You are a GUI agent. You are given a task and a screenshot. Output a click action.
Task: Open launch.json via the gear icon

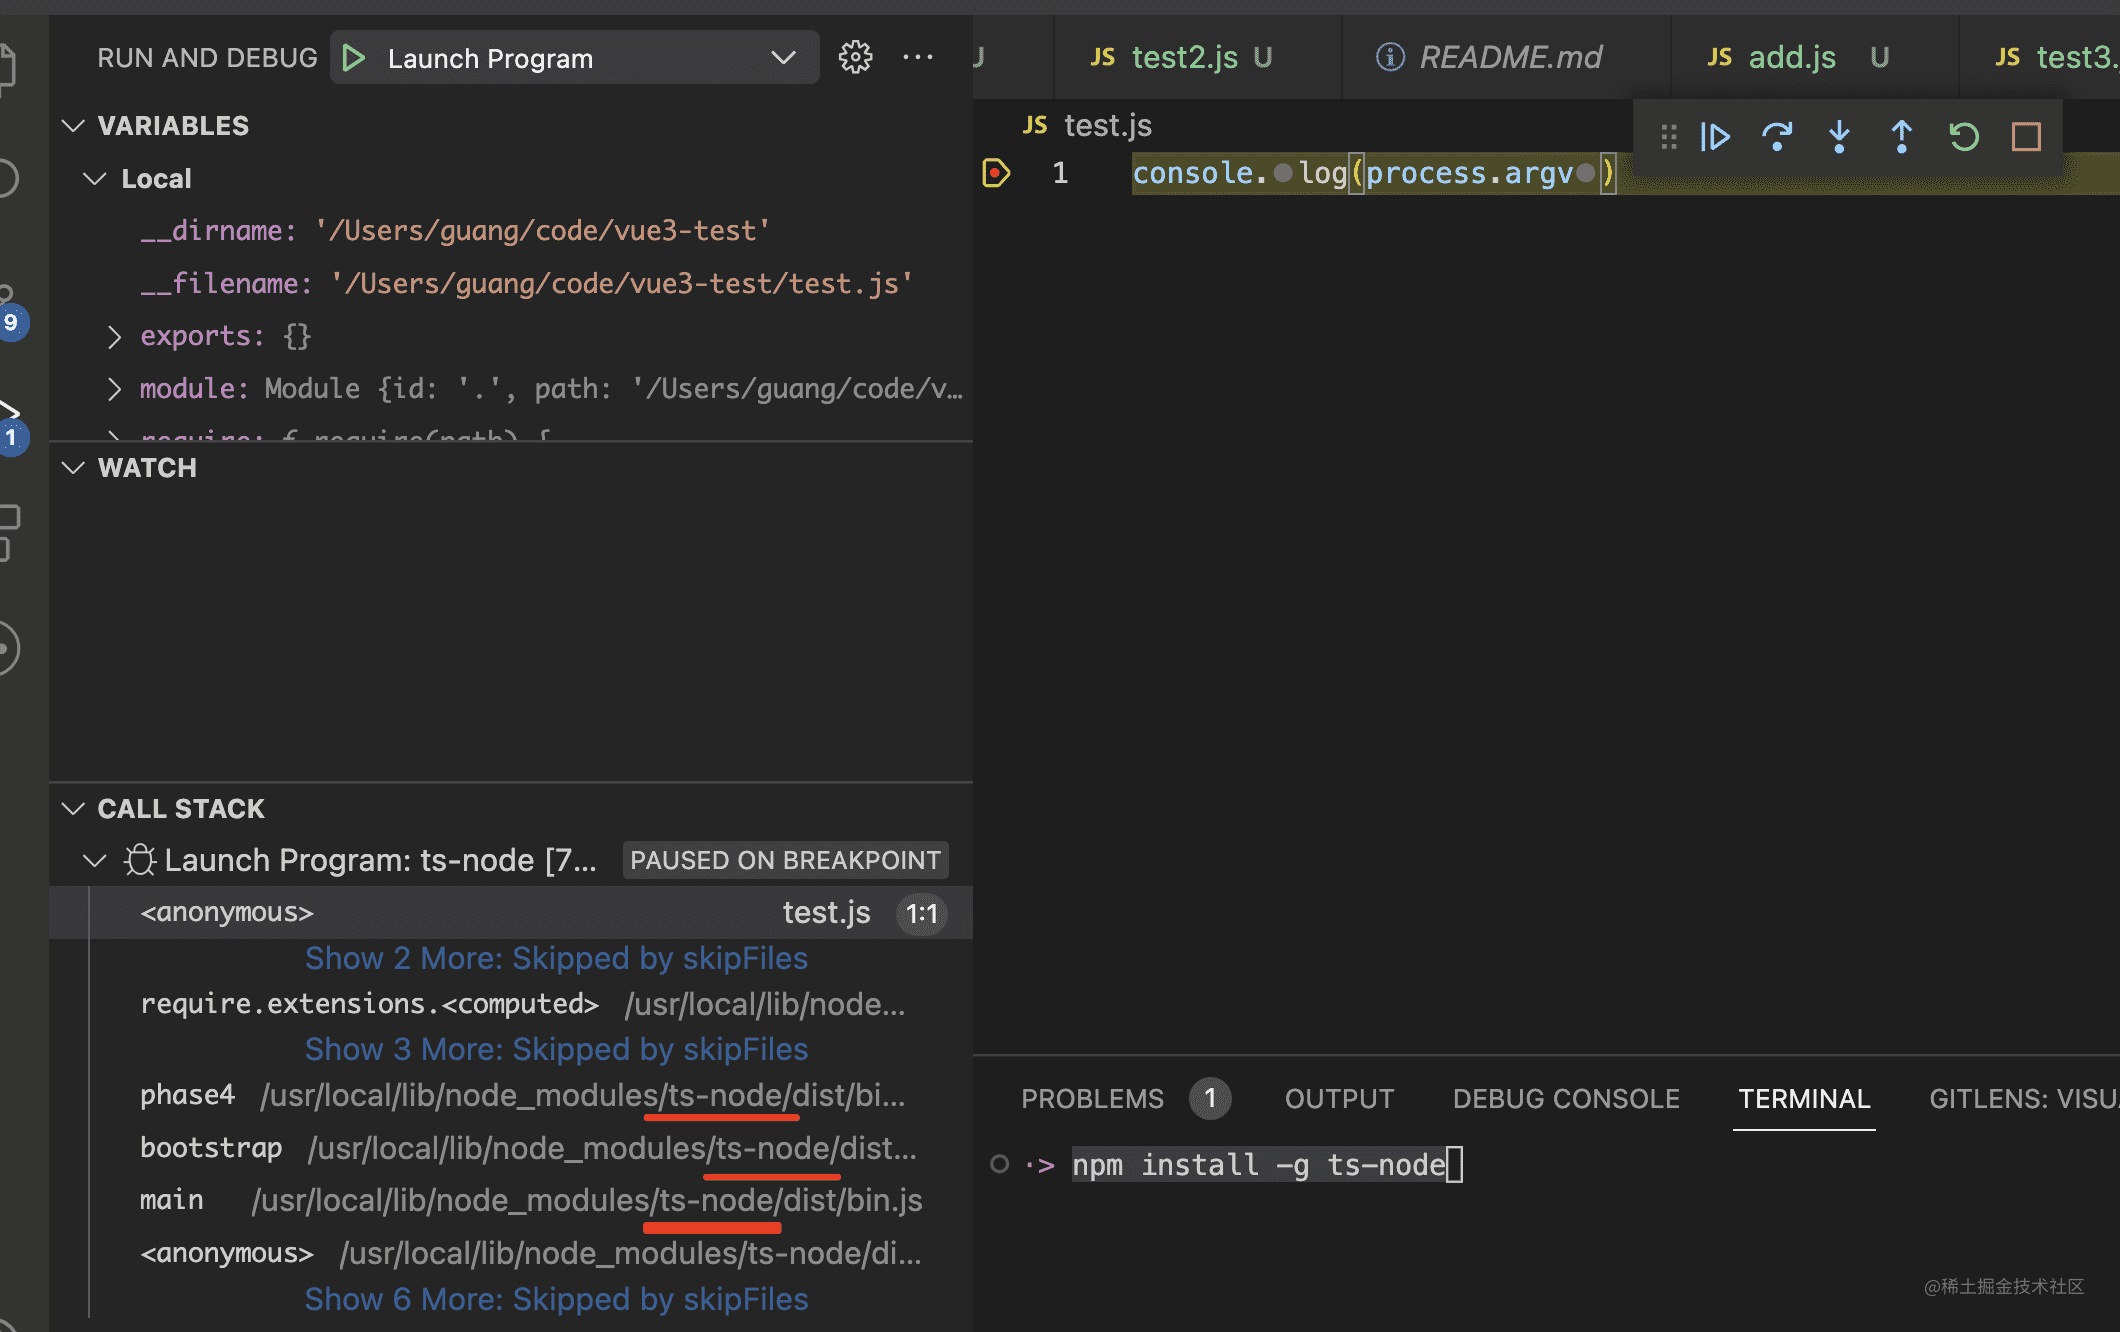pyautogui.click(x=855, y=58)
